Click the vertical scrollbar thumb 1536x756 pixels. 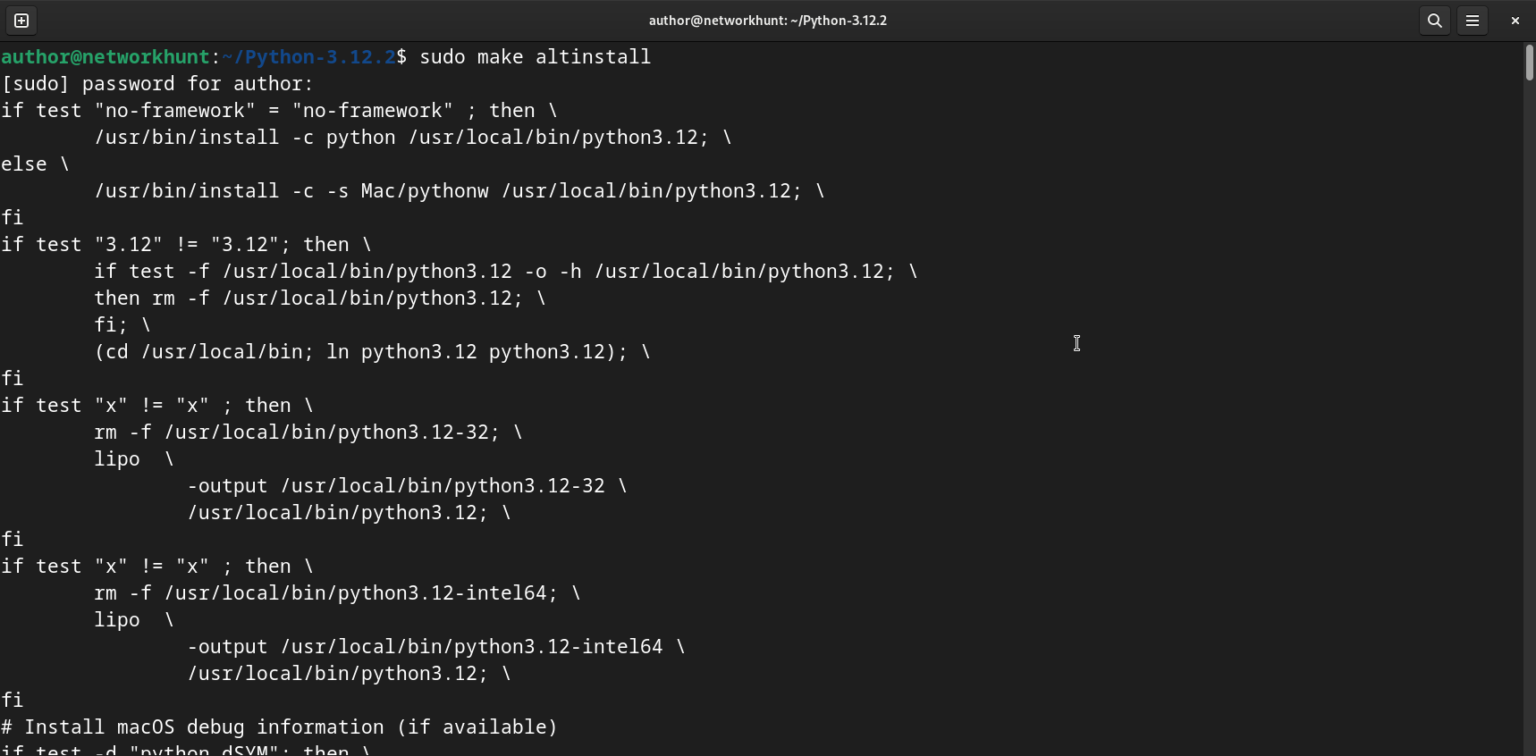tap(1529, 62)
